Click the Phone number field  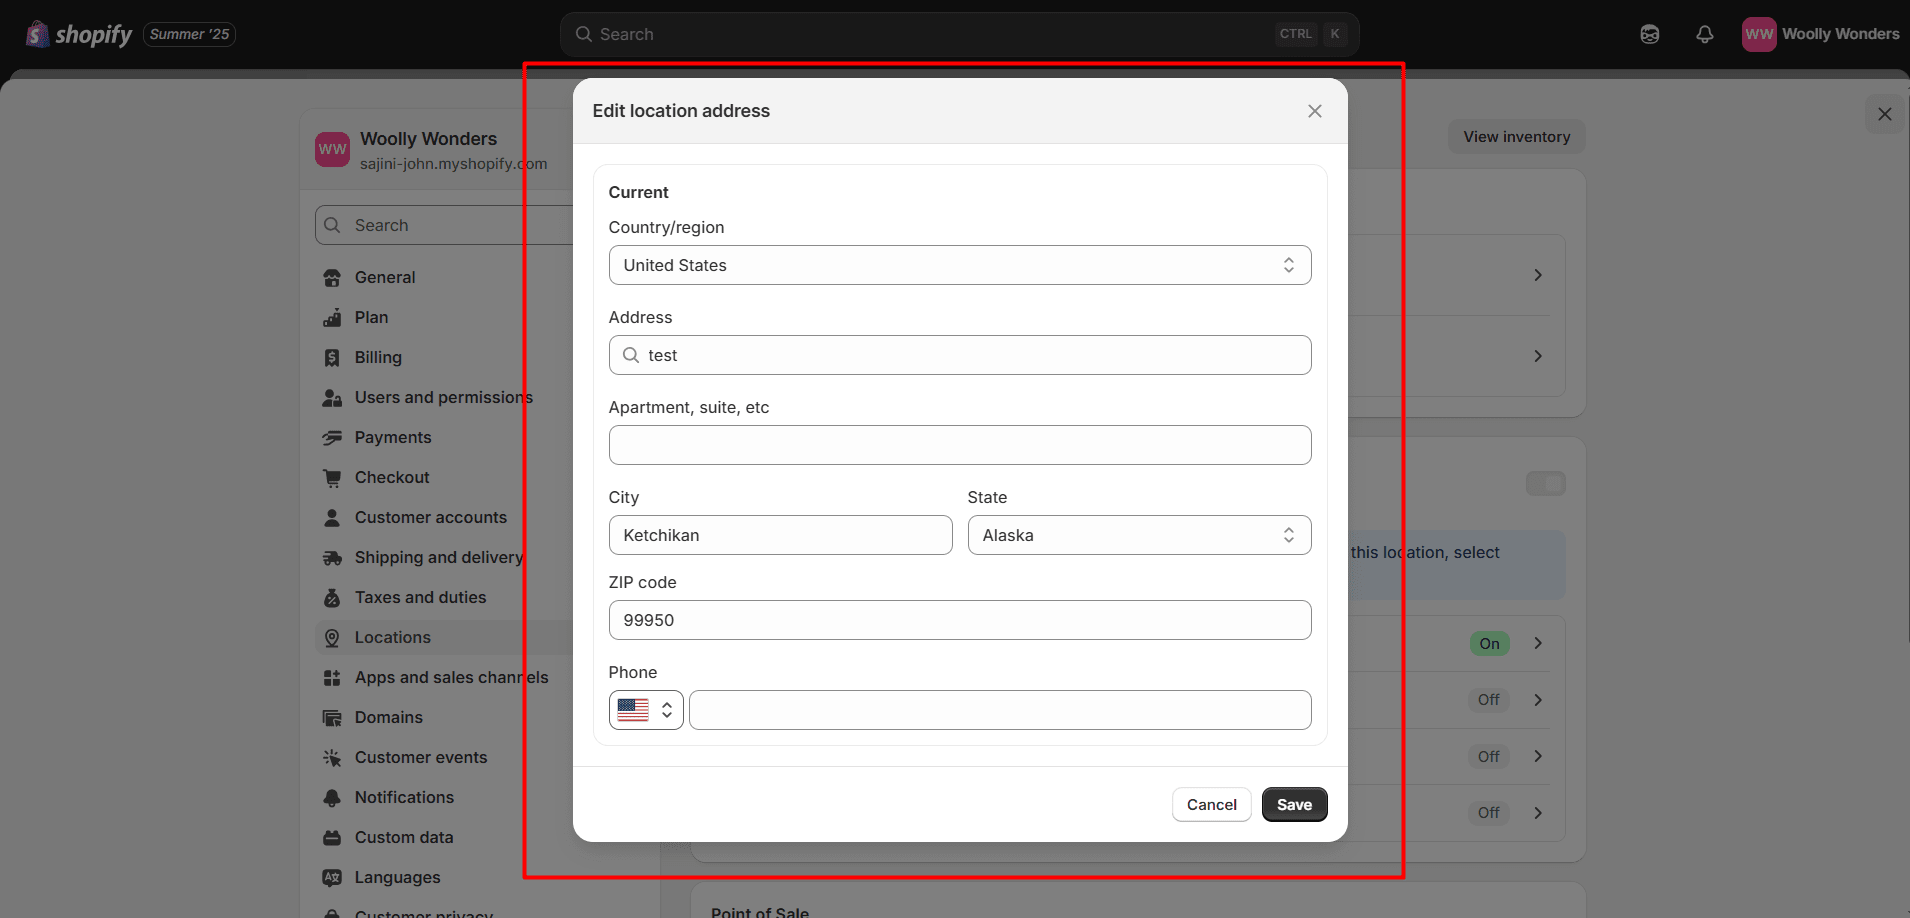click(1000, 710)
